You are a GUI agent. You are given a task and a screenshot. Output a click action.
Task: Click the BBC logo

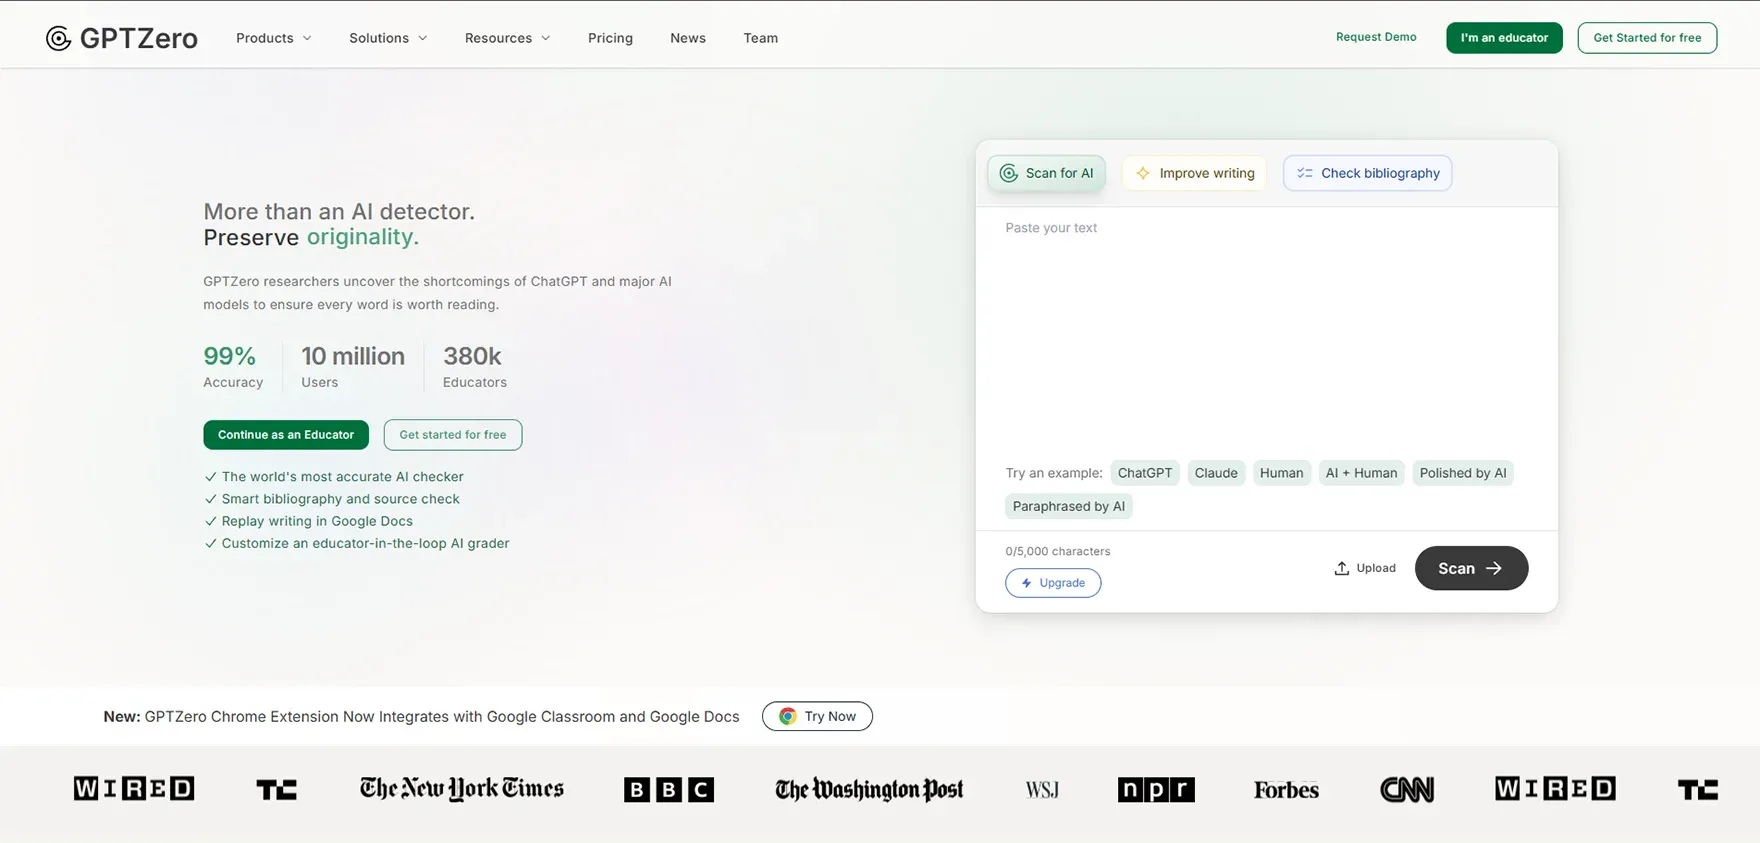click(x=669, y=790)
